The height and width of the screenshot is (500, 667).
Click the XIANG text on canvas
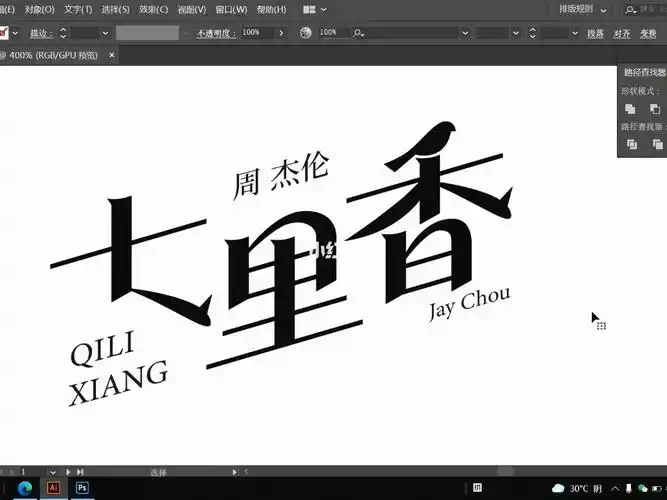pos(118,383)
